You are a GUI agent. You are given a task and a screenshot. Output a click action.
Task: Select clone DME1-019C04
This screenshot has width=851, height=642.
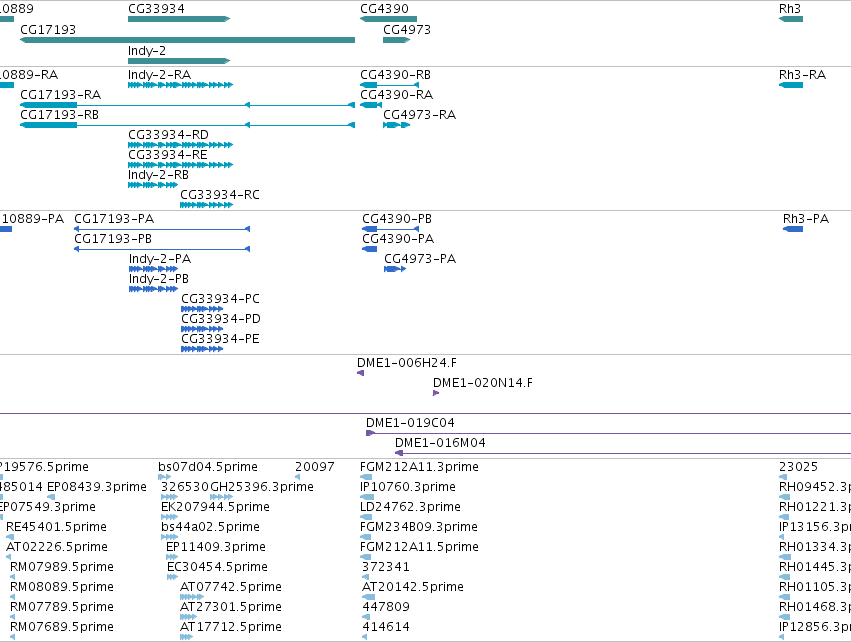point(608,433)
